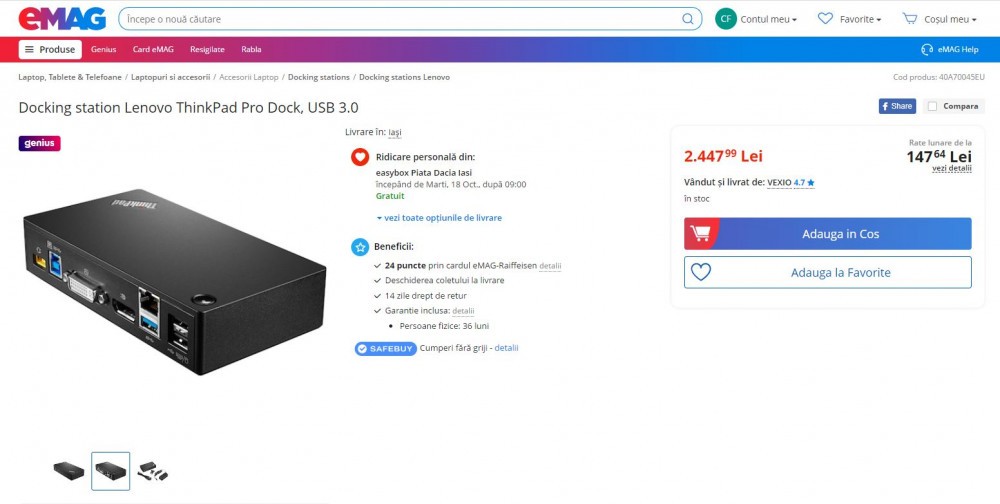Open the Produse hamburger menu
1000x504 pixels.
click(50, 49)
